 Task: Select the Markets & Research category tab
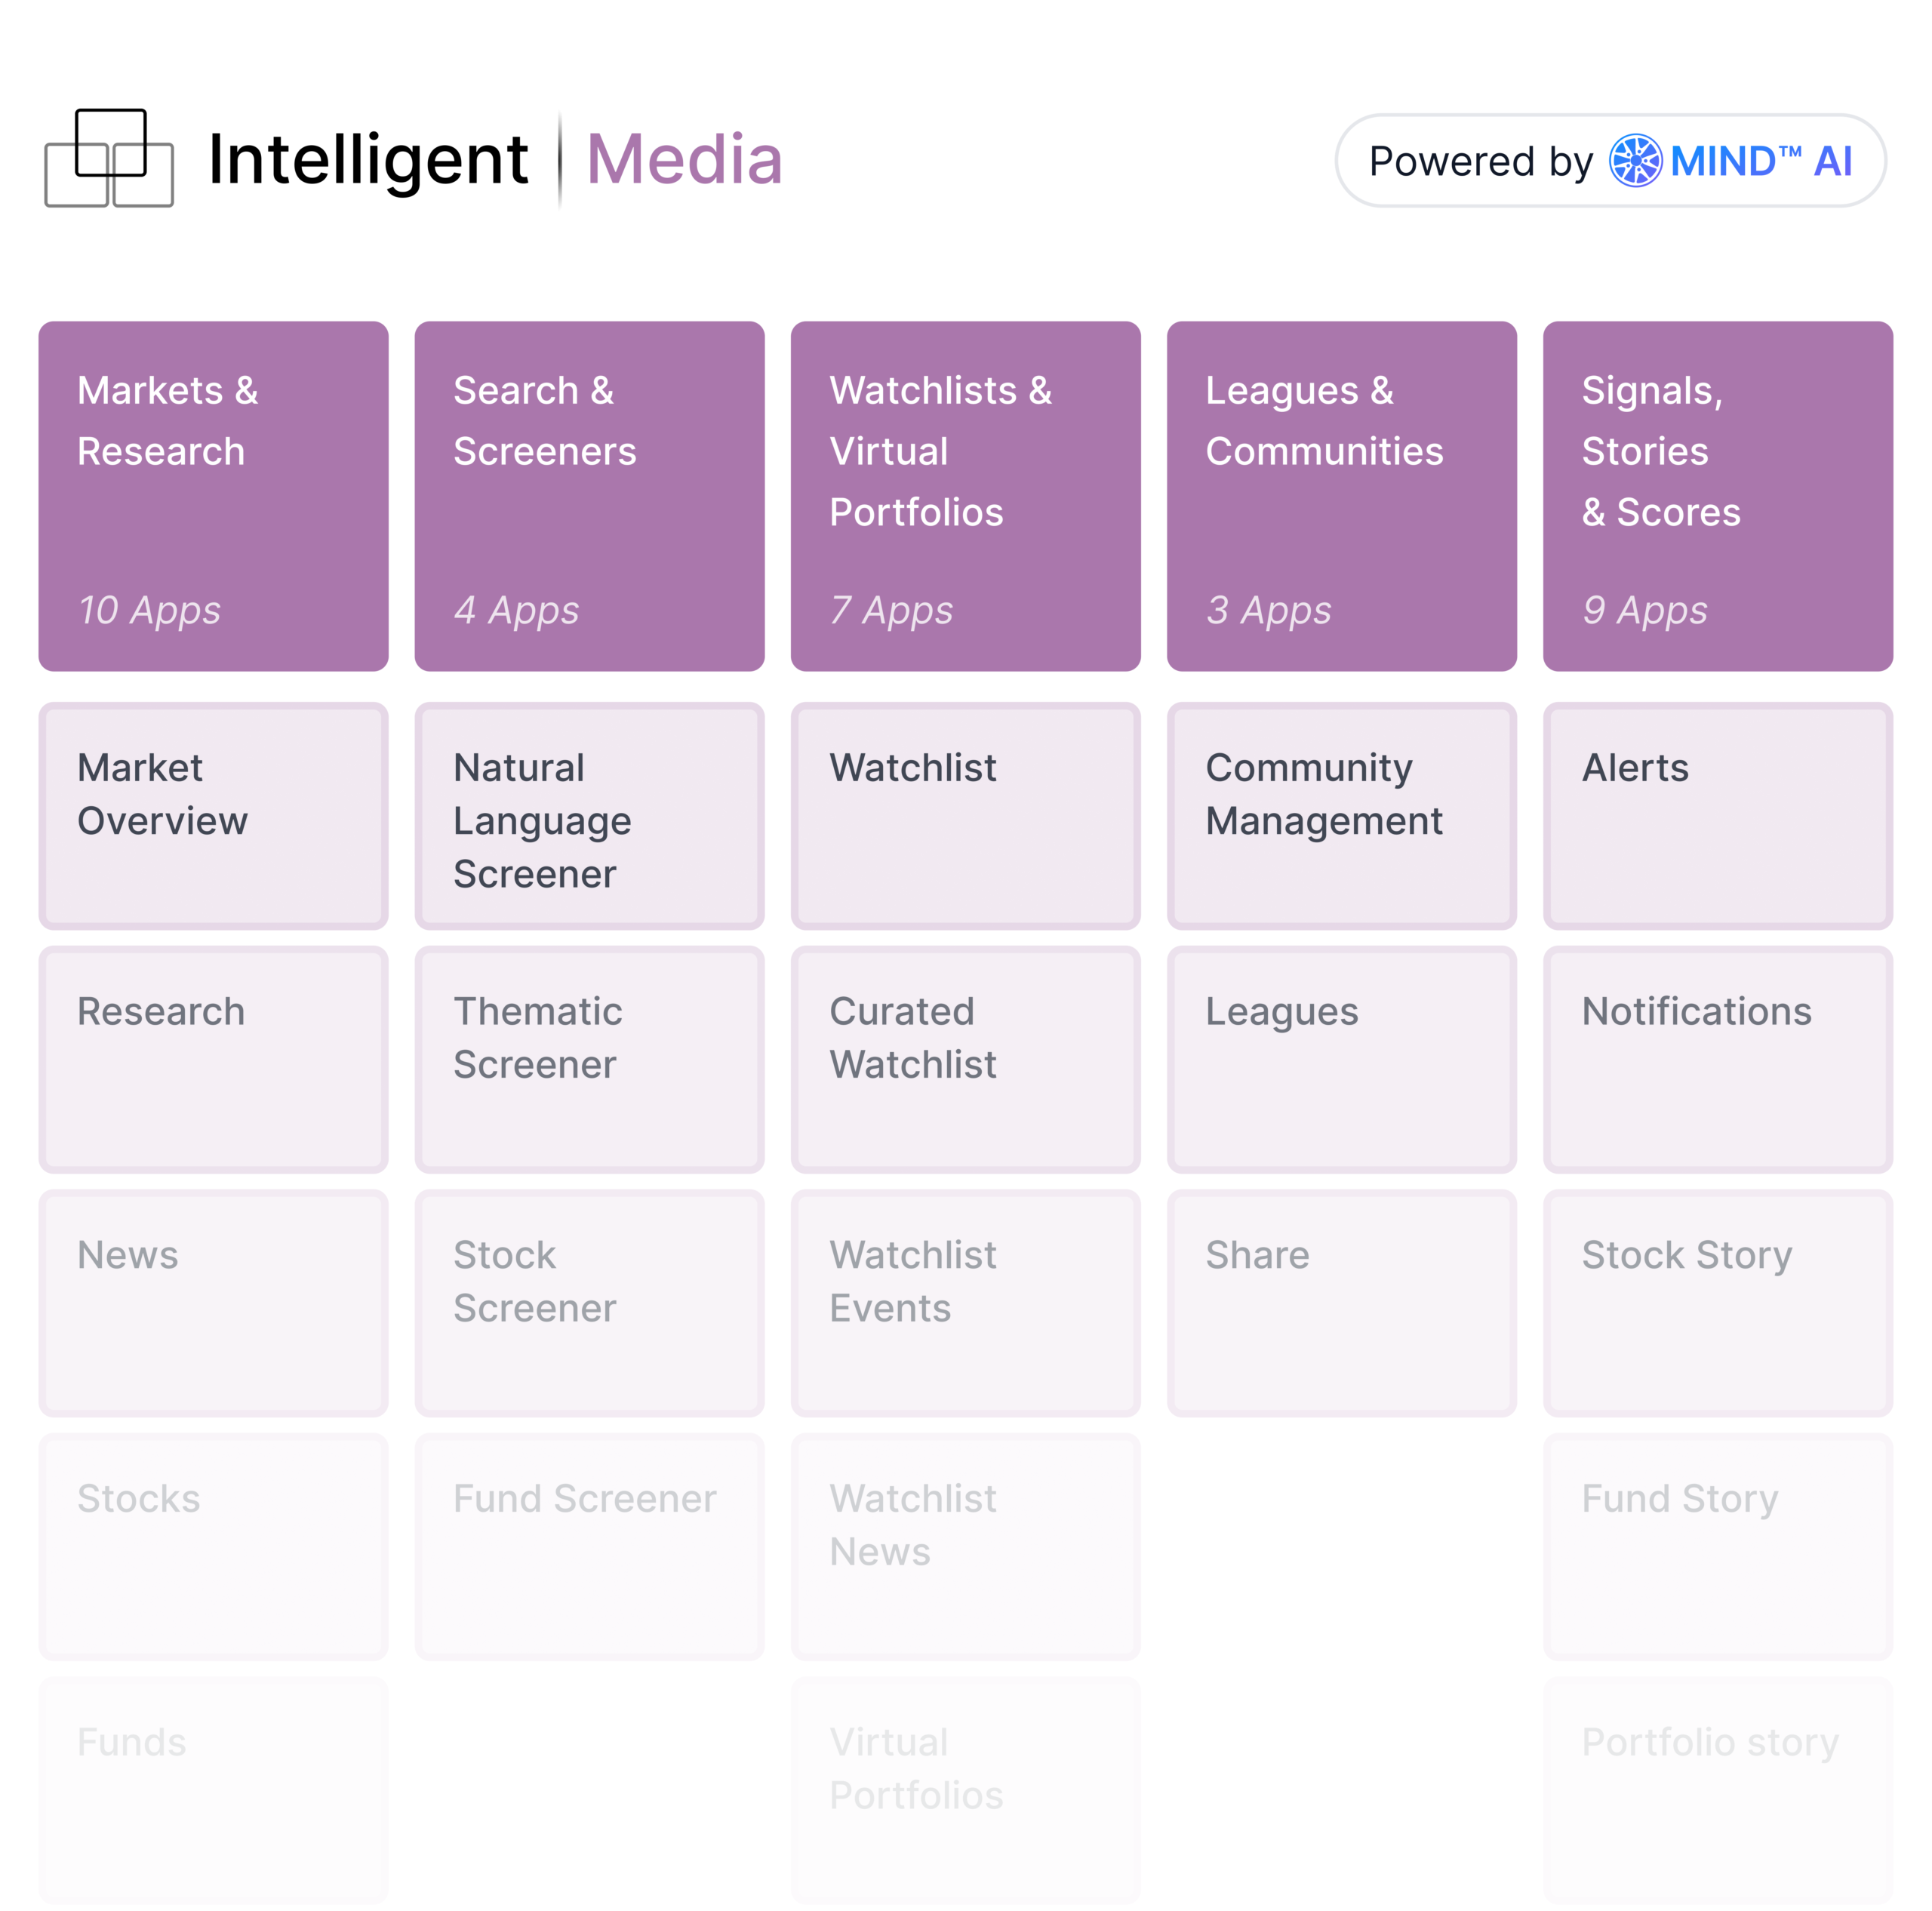(213, 496)
